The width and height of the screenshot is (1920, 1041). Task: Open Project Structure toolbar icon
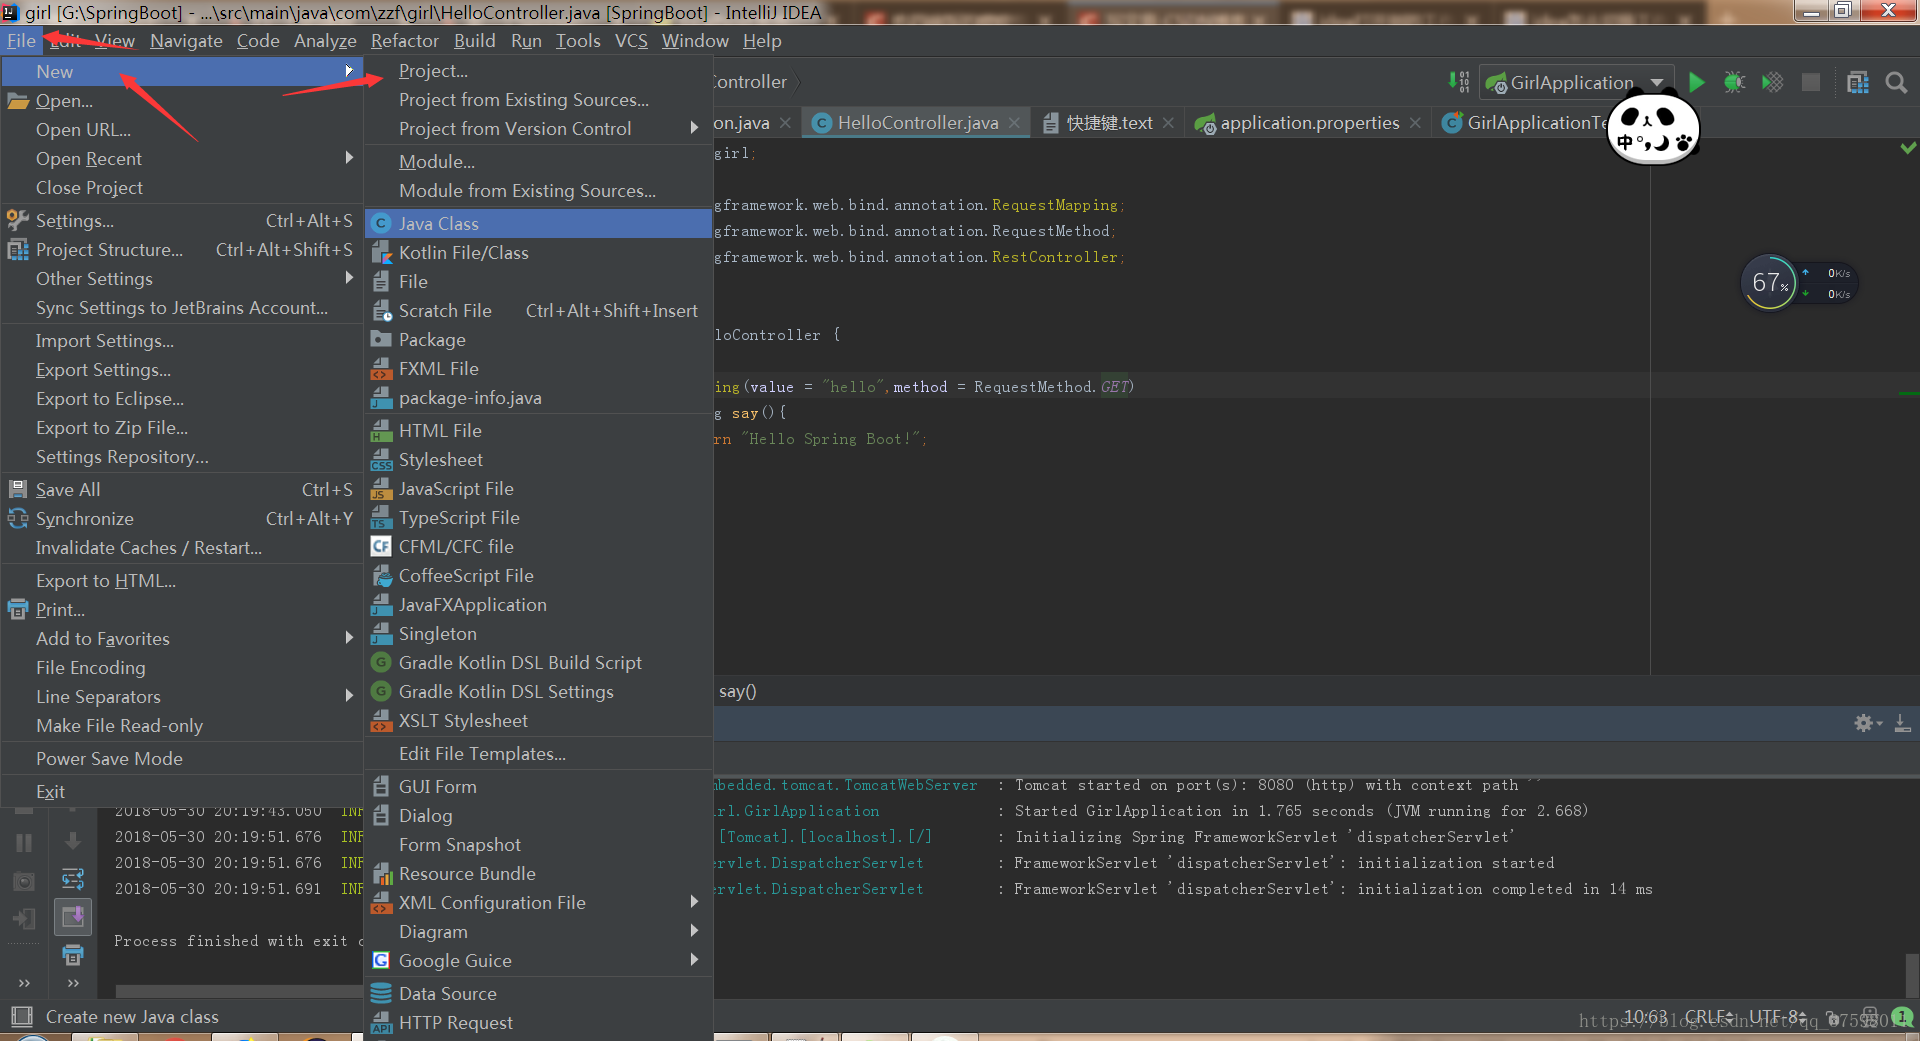coord(1858,82)
